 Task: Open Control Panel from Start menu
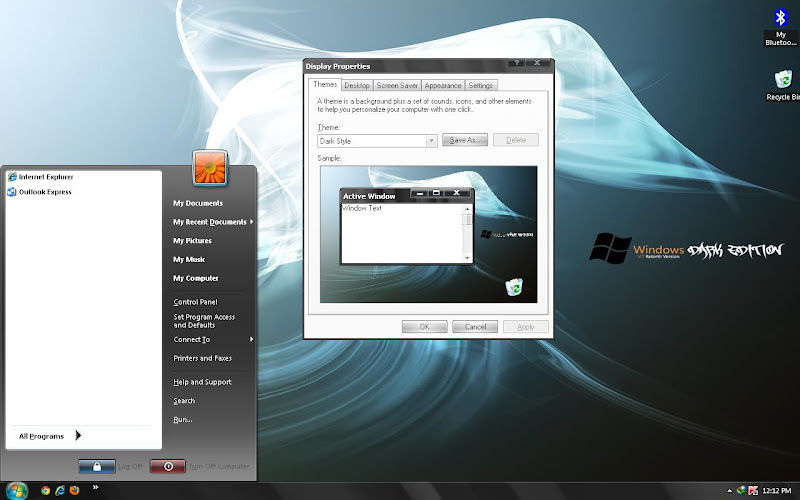pos(195,302)
